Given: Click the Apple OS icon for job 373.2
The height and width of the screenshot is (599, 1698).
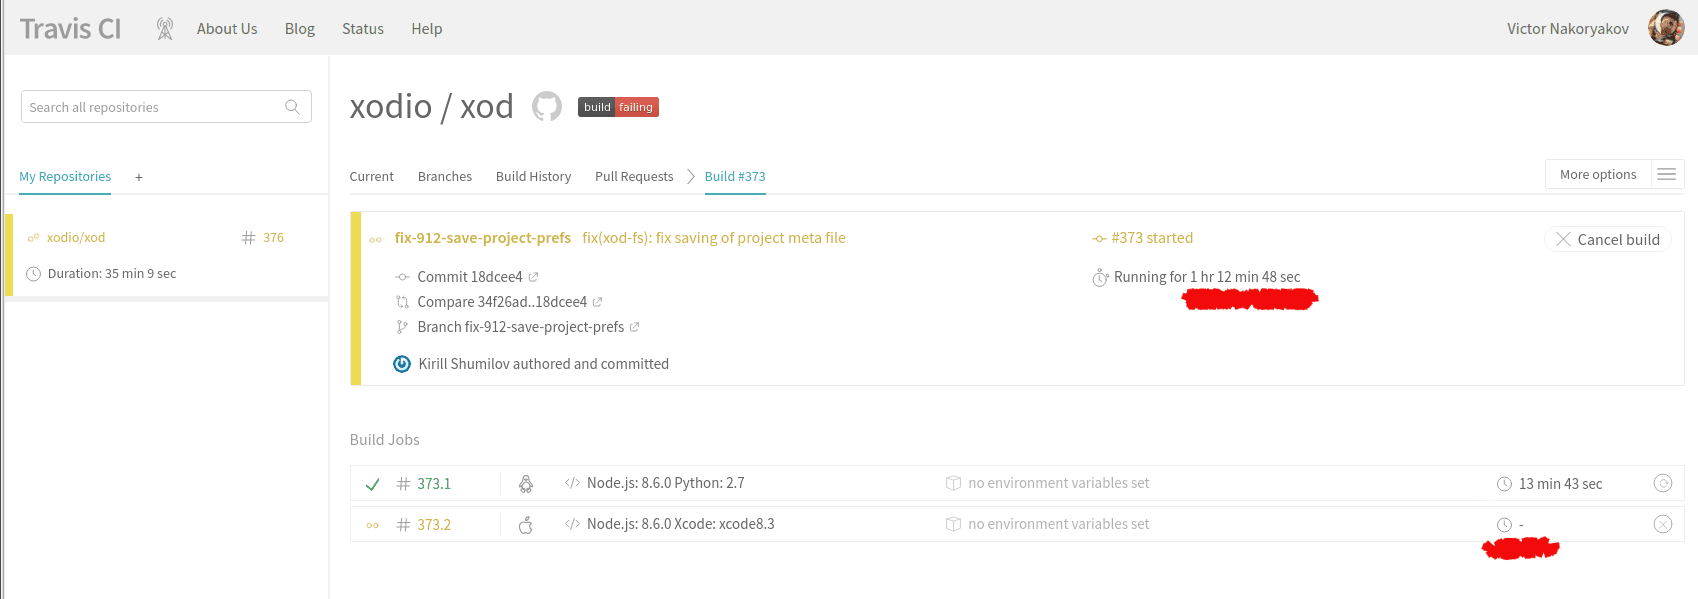Looking at the screenshot, I should tap(525, 525).
